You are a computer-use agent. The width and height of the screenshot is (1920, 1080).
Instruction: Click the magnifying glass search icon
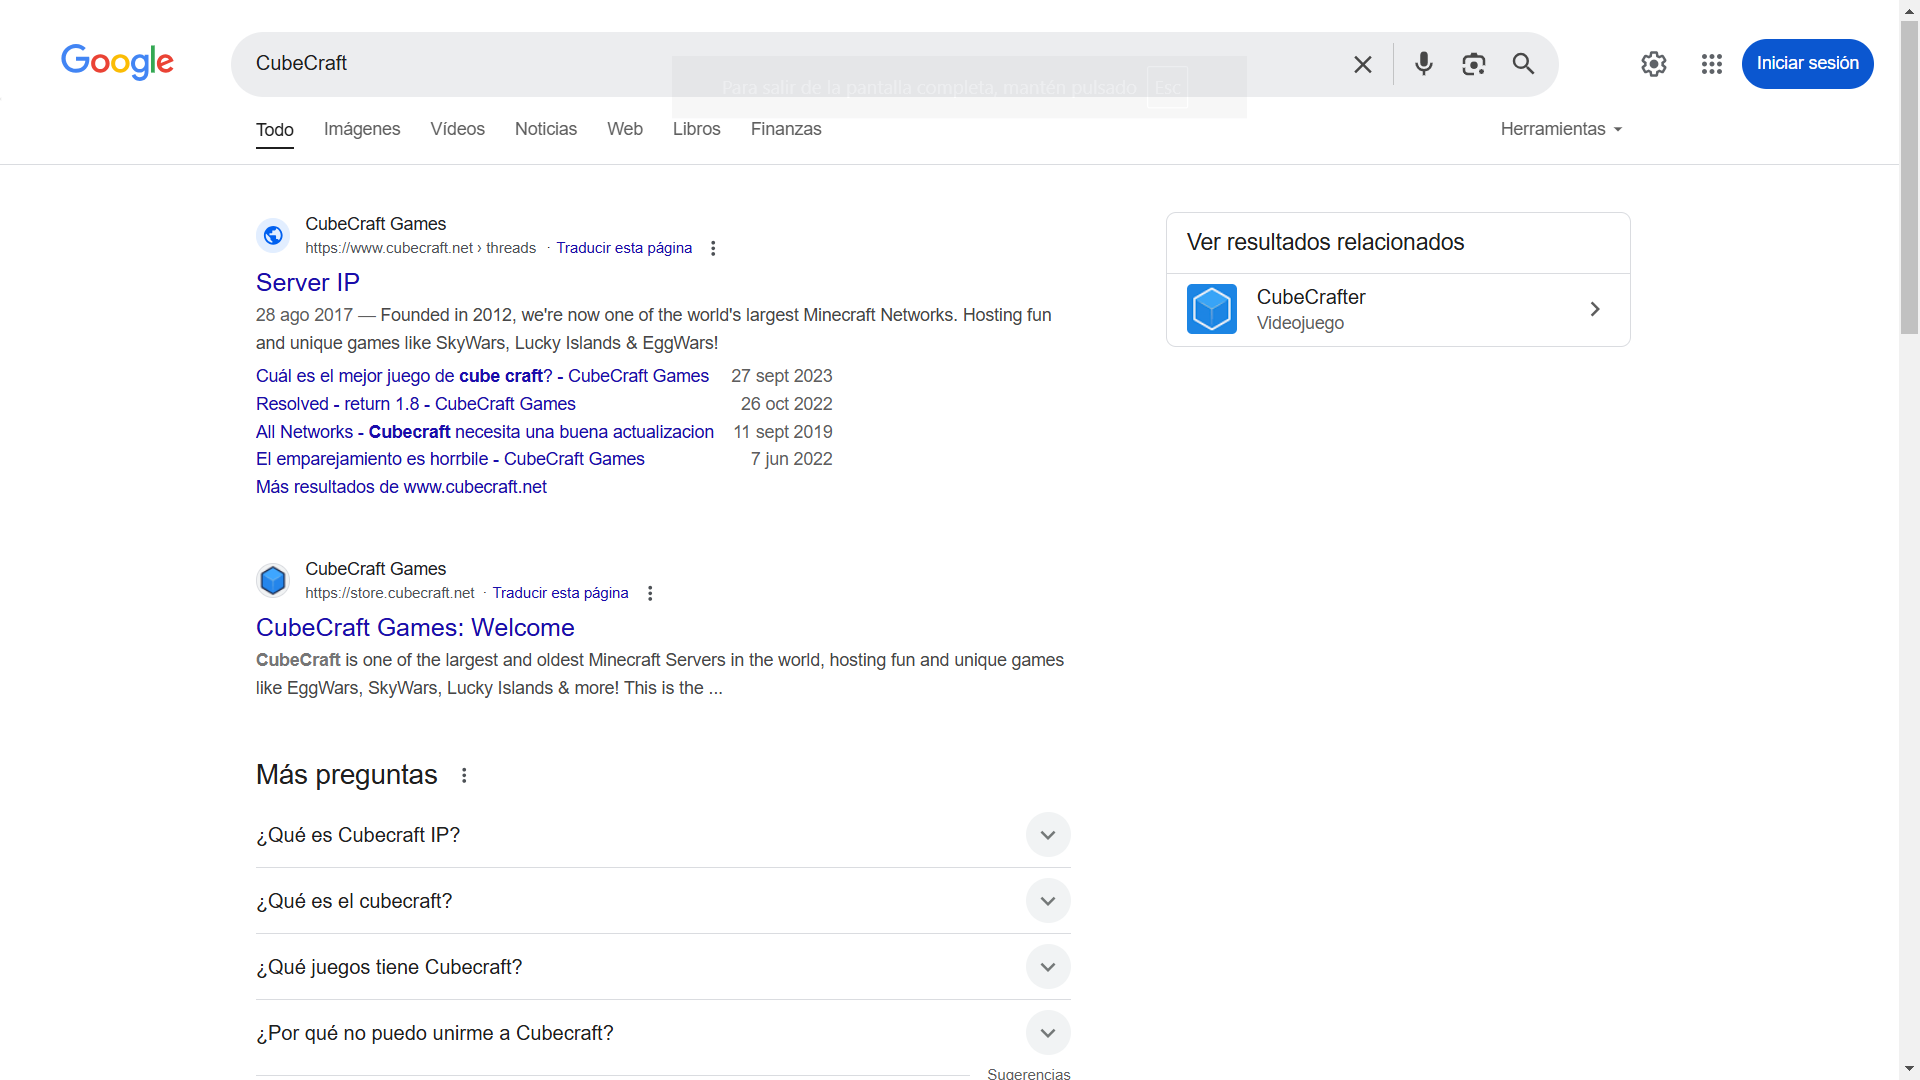[1523, 64]
